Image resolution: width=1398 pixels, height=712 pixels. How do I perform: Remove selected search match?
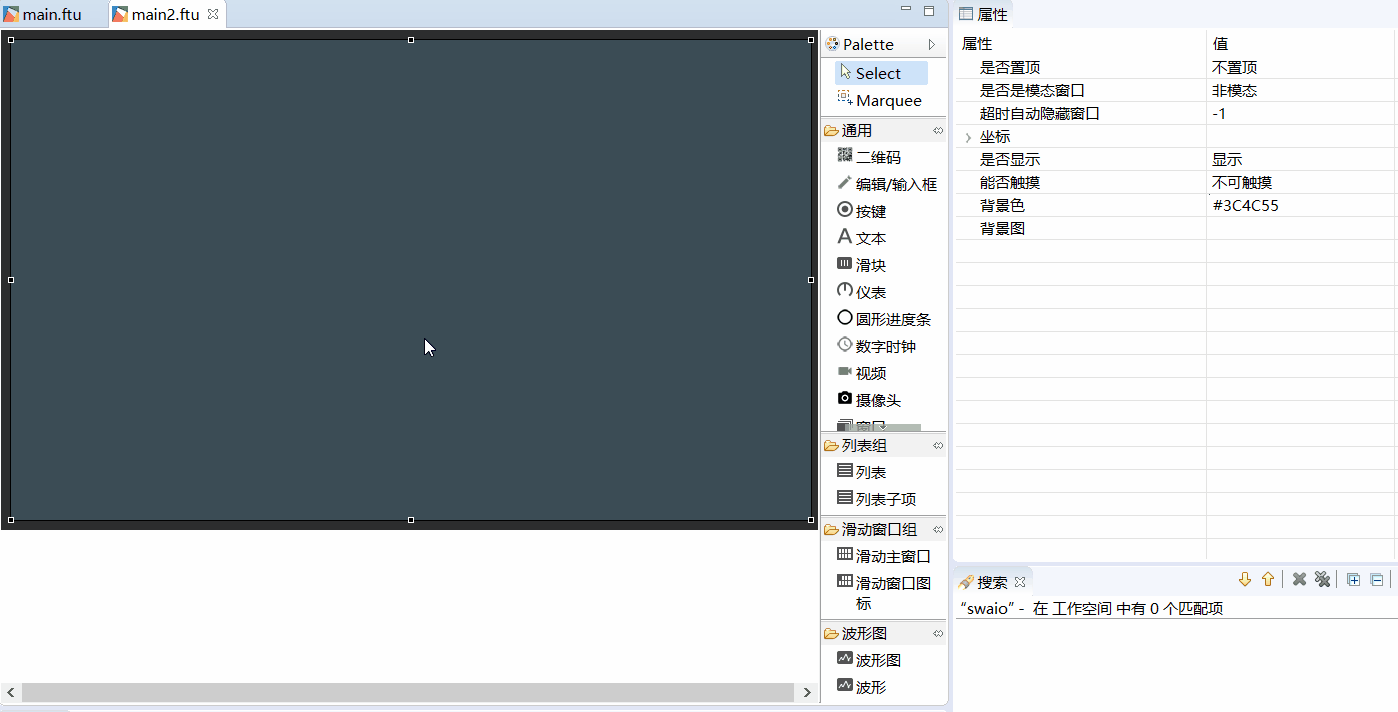(x=1299, y=580)
